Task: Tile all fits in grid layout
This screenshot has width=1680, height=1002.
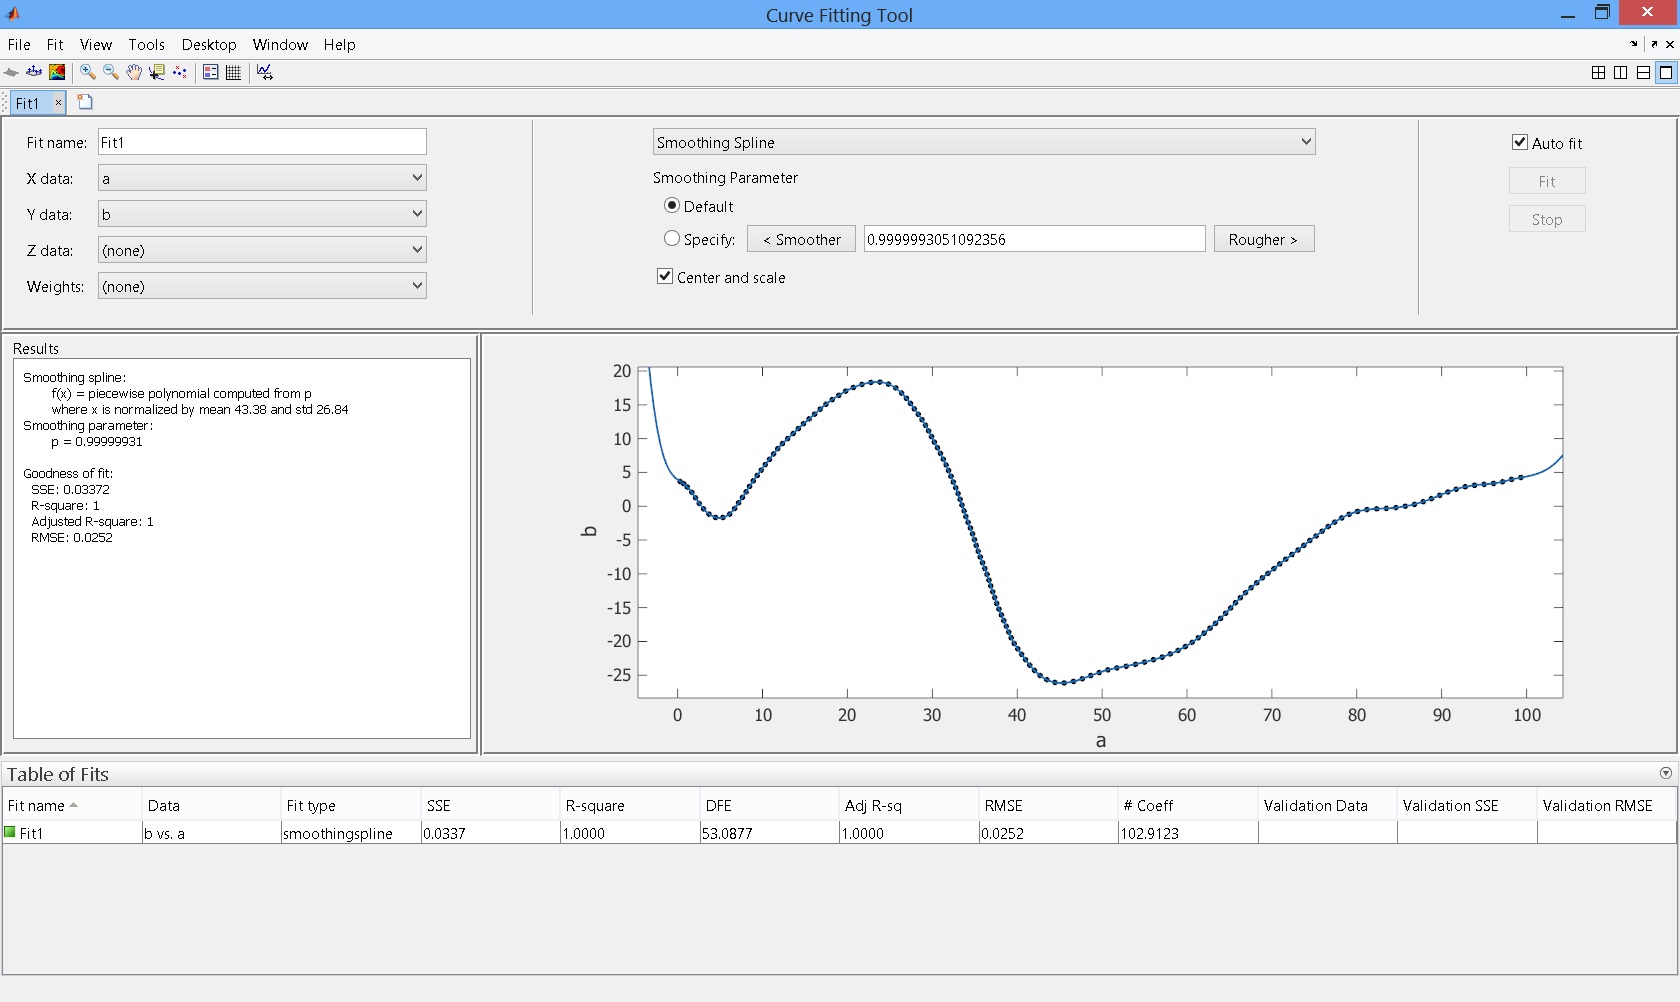Action: coord(1598,72)
